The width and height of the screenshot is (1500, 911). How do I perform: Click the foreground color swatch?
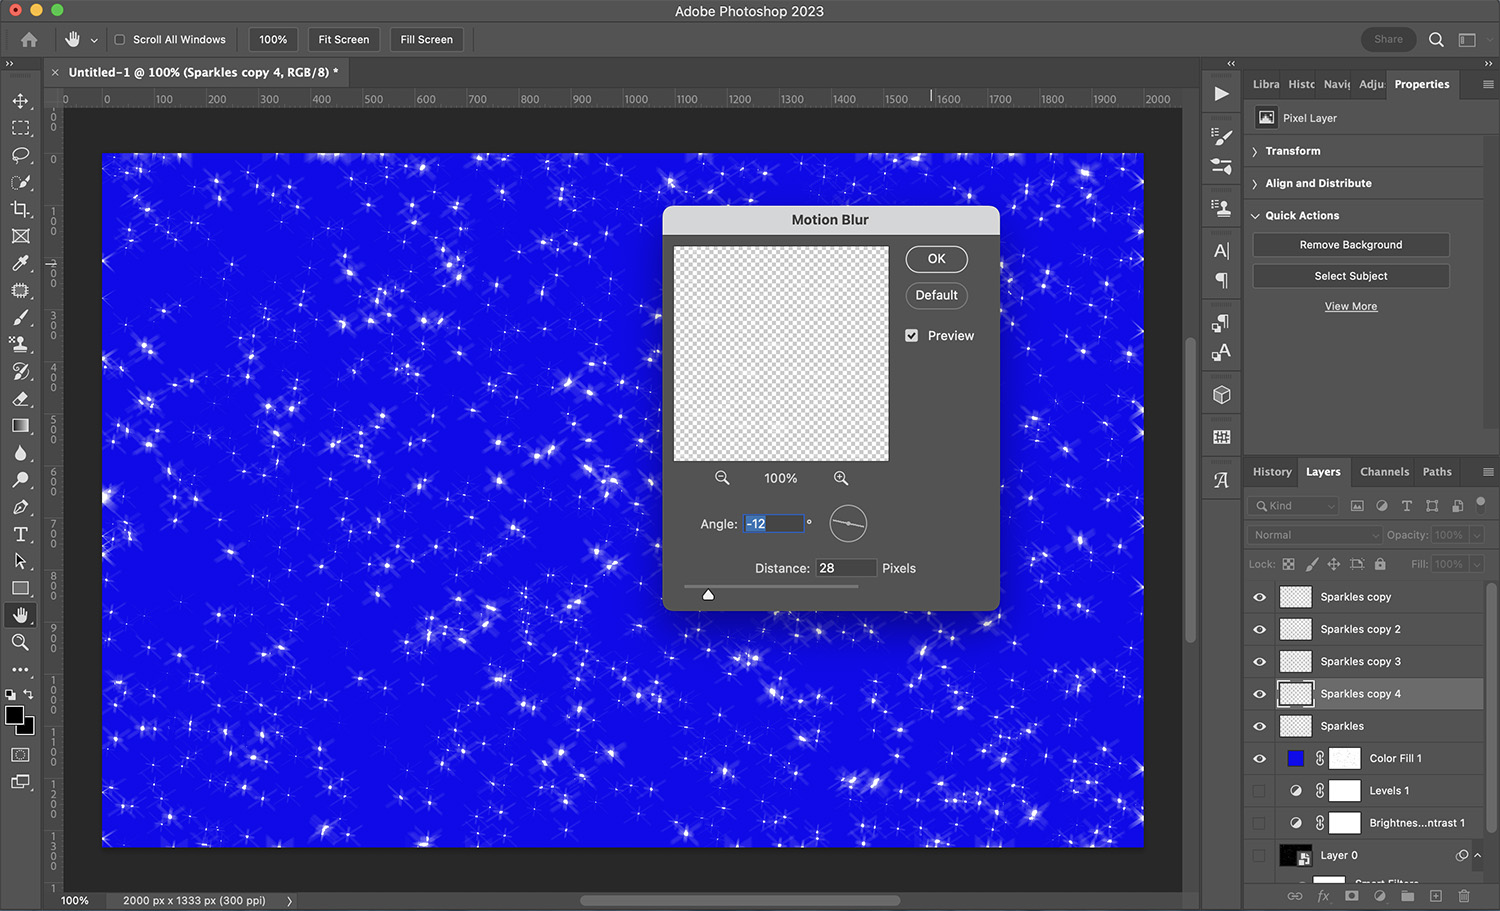tap(15, 715)
